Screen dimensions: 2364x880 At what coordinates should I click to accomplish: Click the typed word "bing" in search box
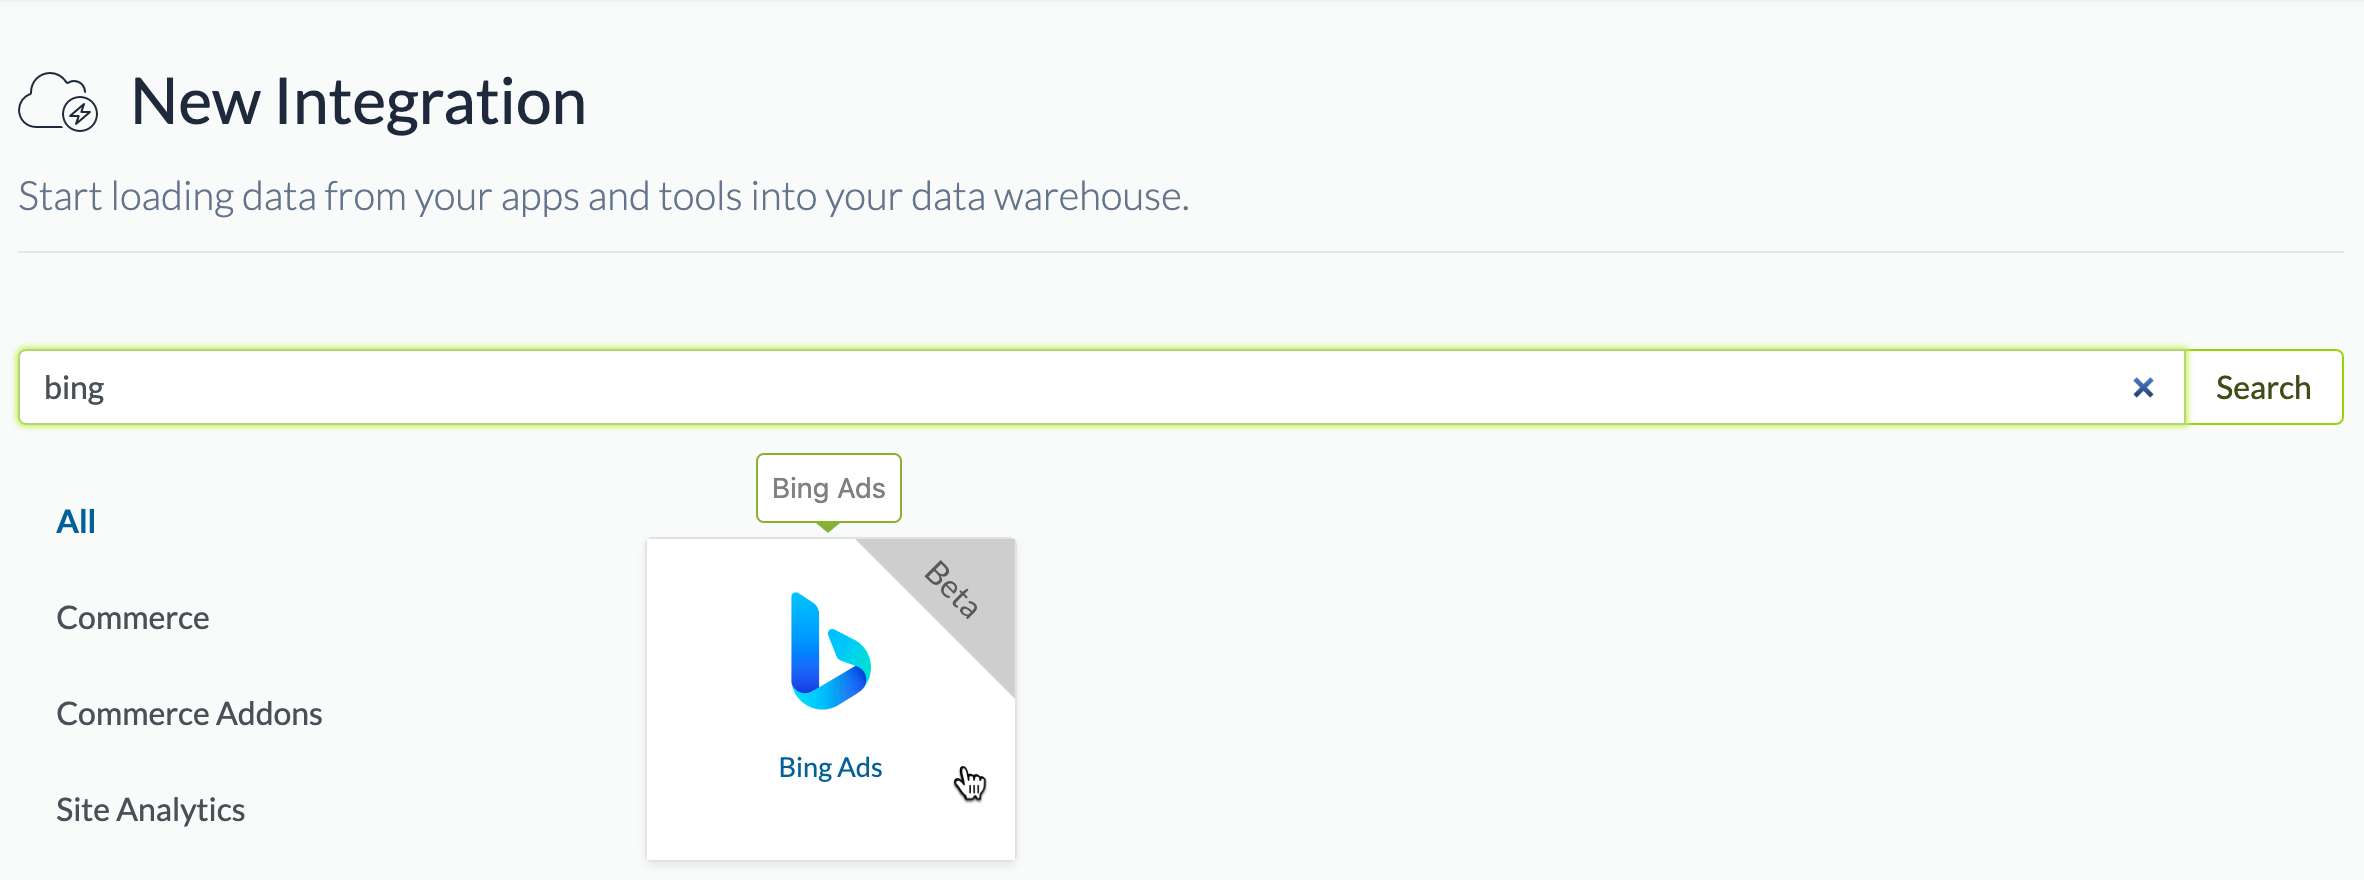point(74,388)
